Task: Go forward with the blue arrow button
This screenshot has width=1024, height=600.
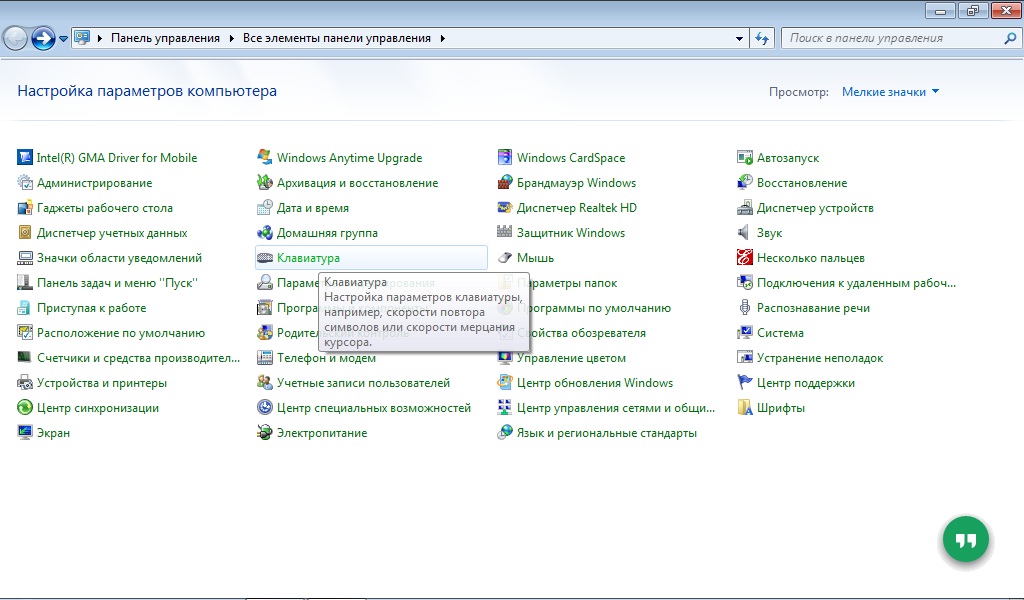Action: pyautogui.click(x=43, y=39)
